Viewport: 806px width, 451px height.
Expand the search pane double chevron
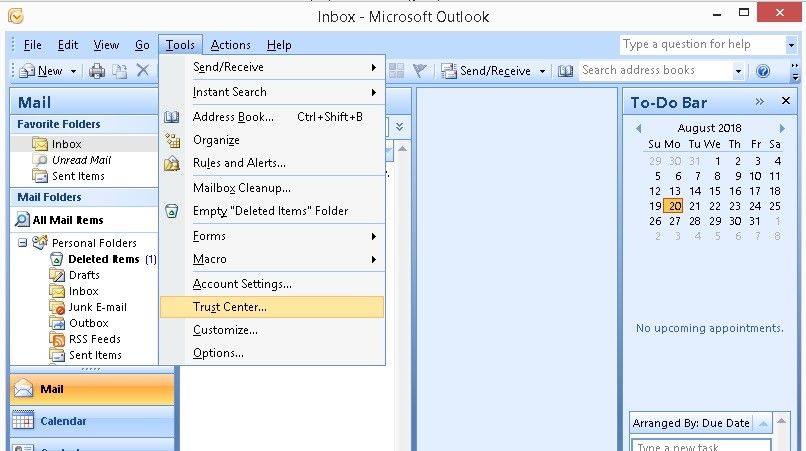(399, 126)
